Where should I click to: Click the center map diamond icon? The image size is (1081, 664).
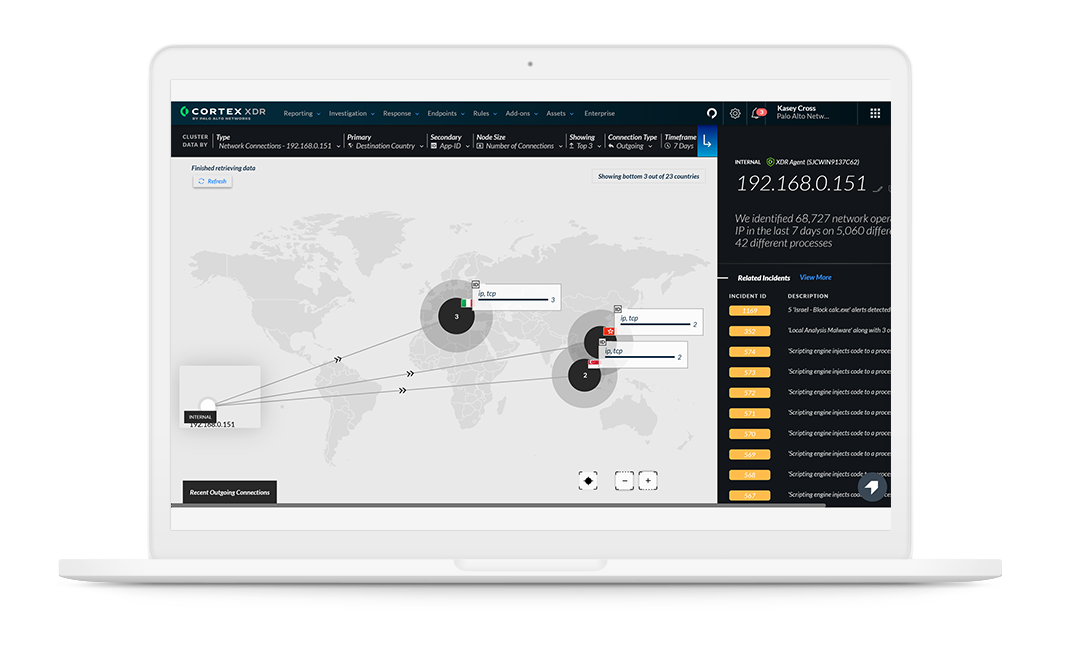pyautogui.click(x=588, y=480)
